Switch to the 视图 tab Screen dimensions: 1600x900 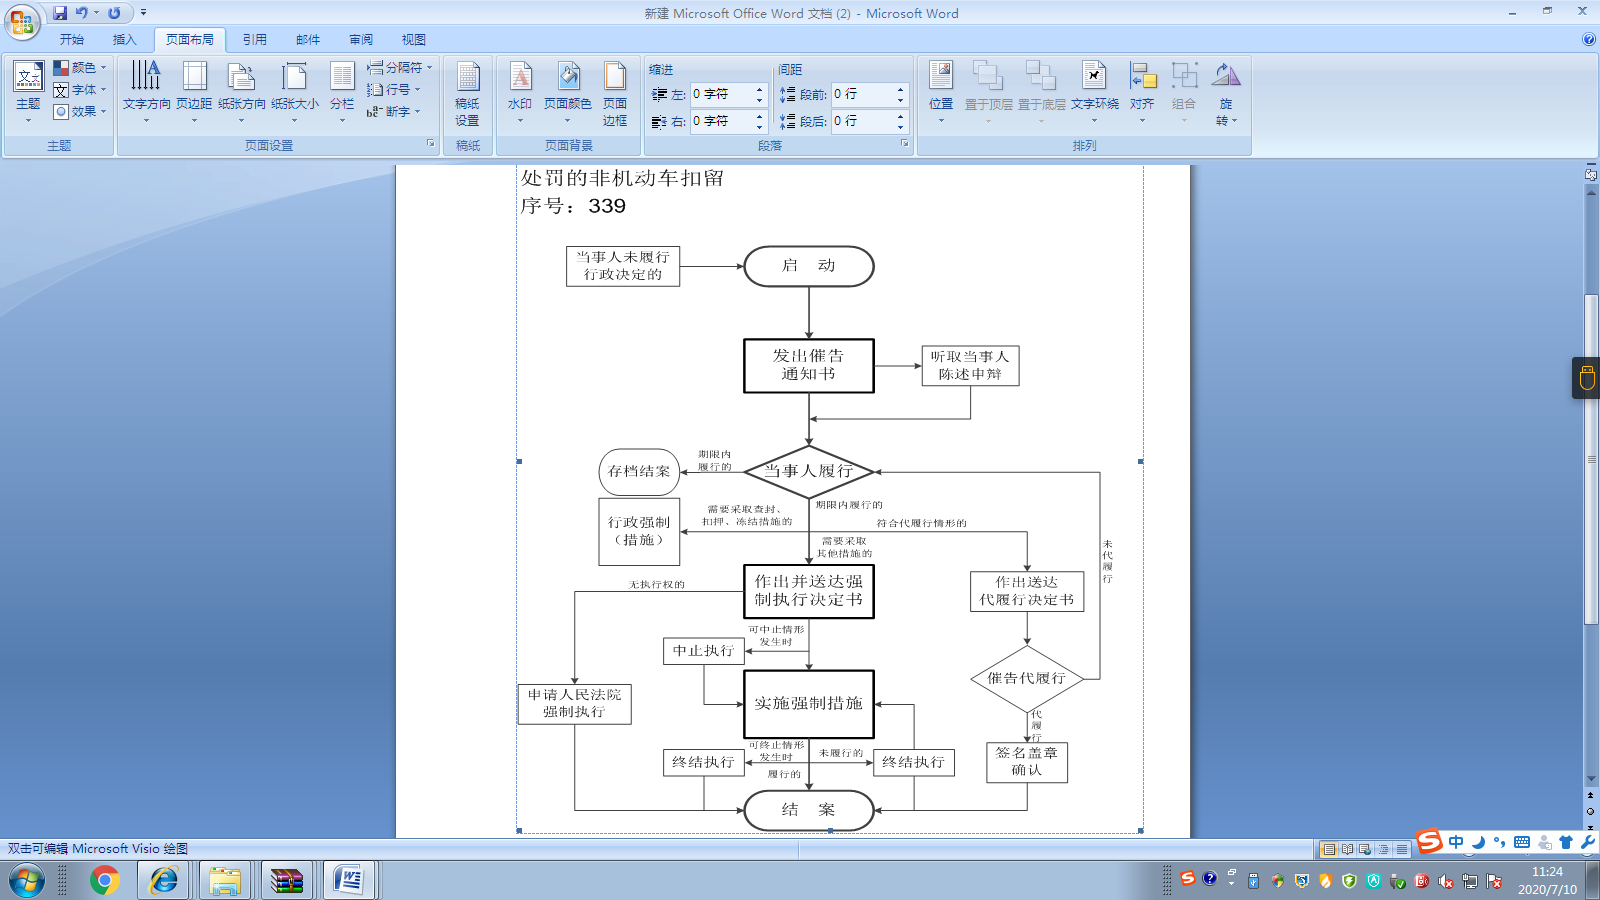414,40
